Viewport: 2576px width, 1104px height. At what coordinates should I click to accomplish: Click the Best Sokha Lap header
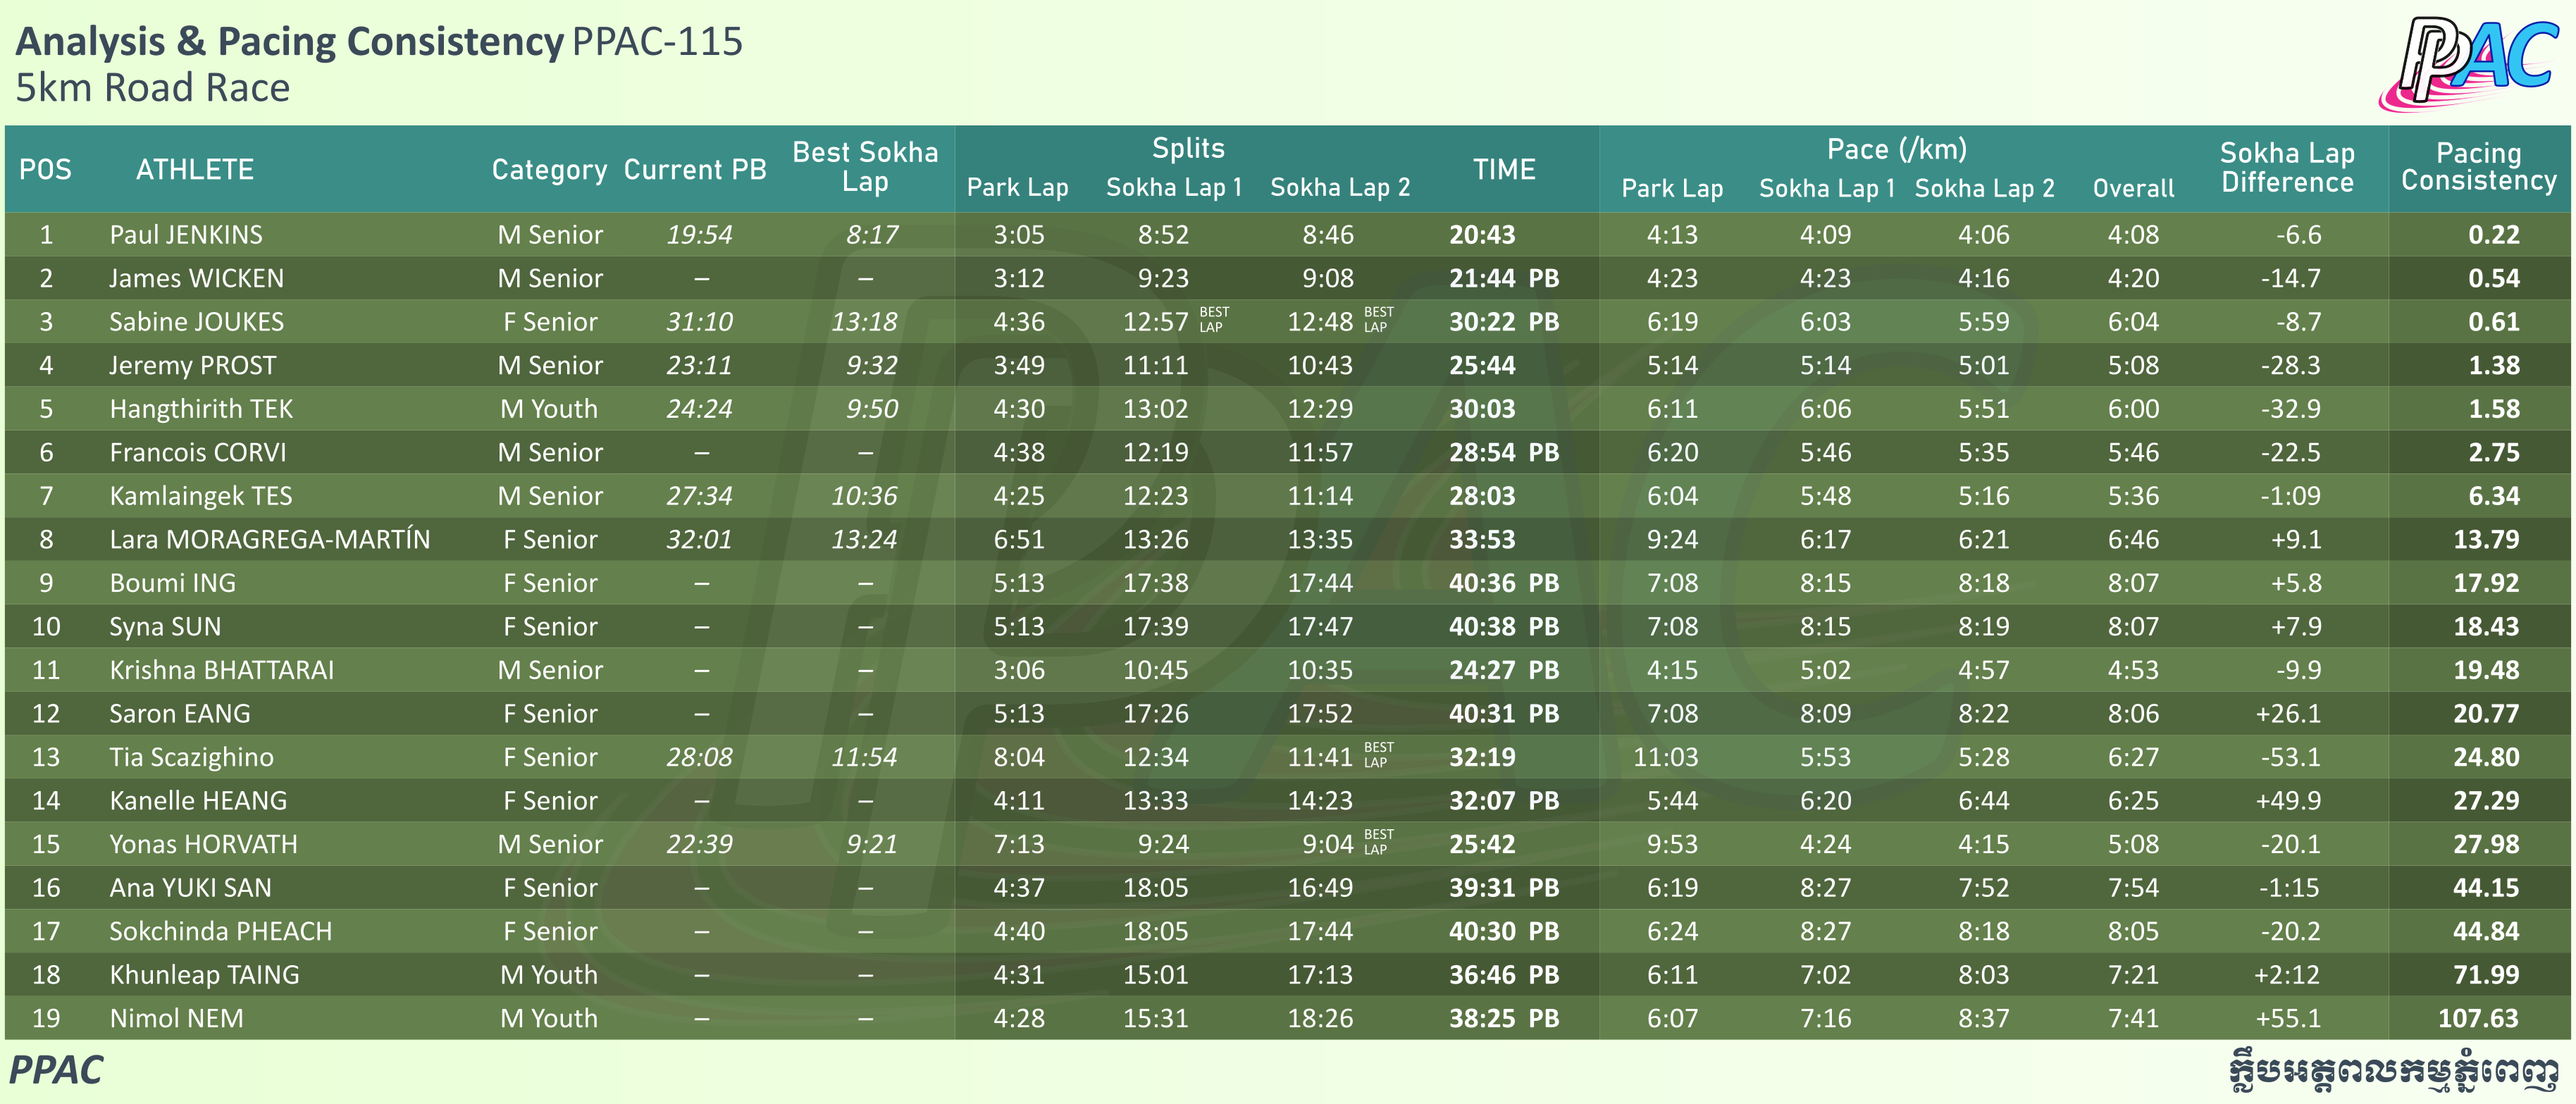(x=865, y=167)
